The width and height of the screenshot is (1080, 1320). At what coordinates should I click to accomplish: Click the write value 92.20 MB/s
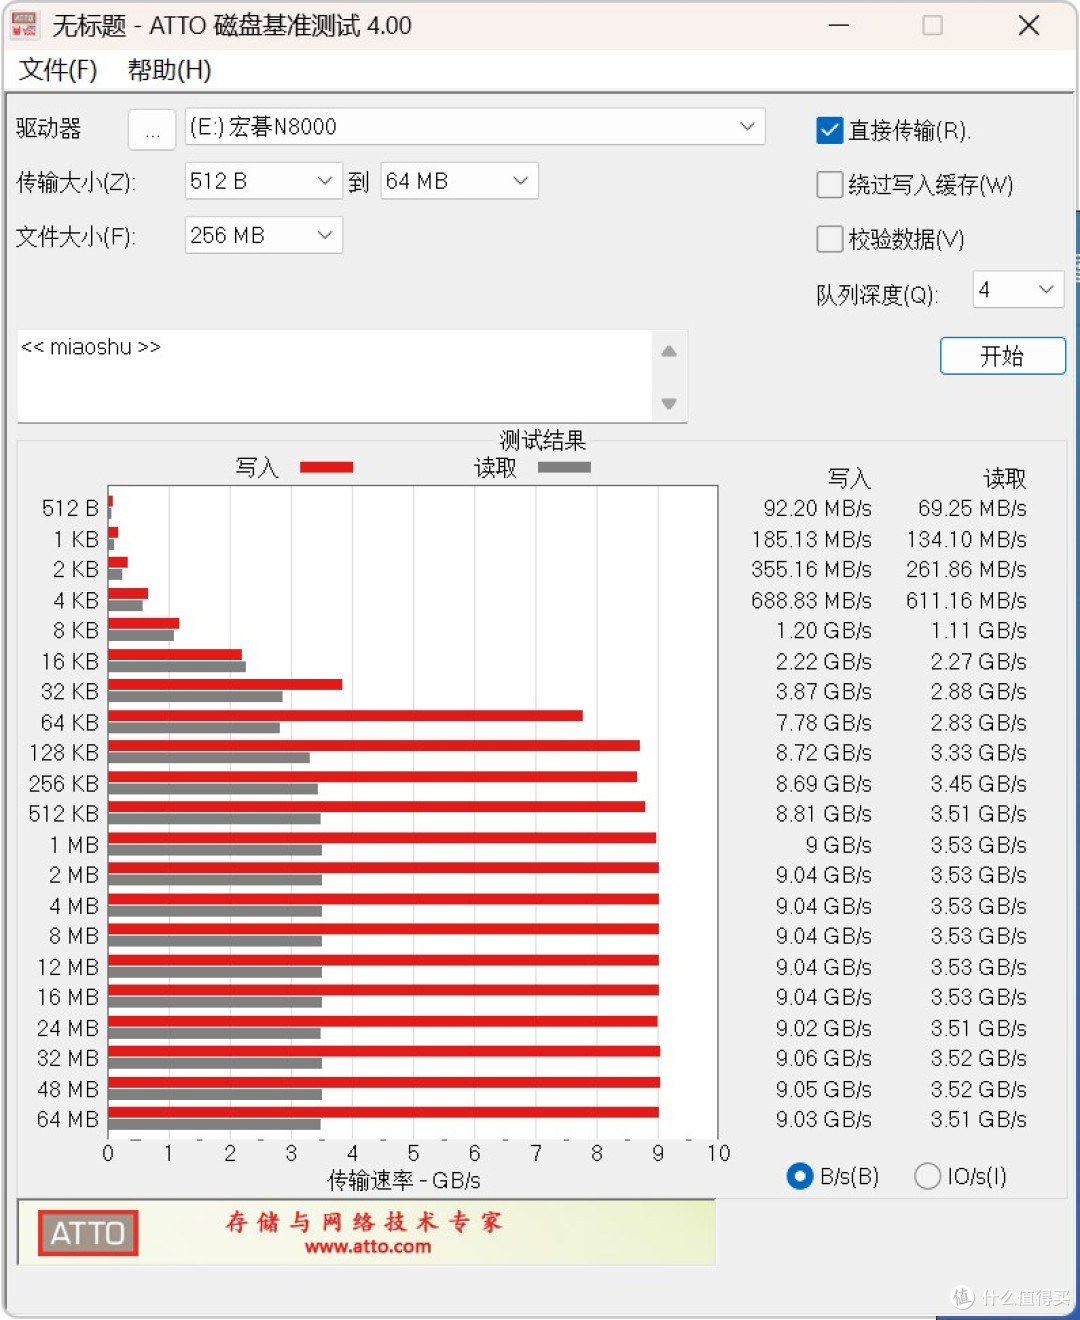(817, 509)
